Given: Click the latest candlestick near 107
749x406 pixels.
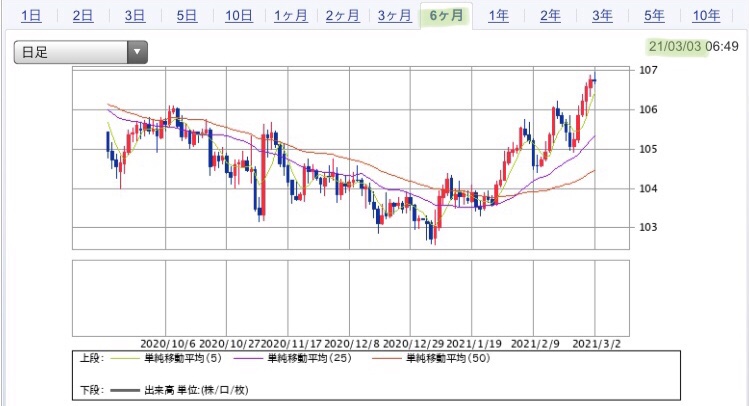Looking at the screenshot, I should (x=595, y=80).
